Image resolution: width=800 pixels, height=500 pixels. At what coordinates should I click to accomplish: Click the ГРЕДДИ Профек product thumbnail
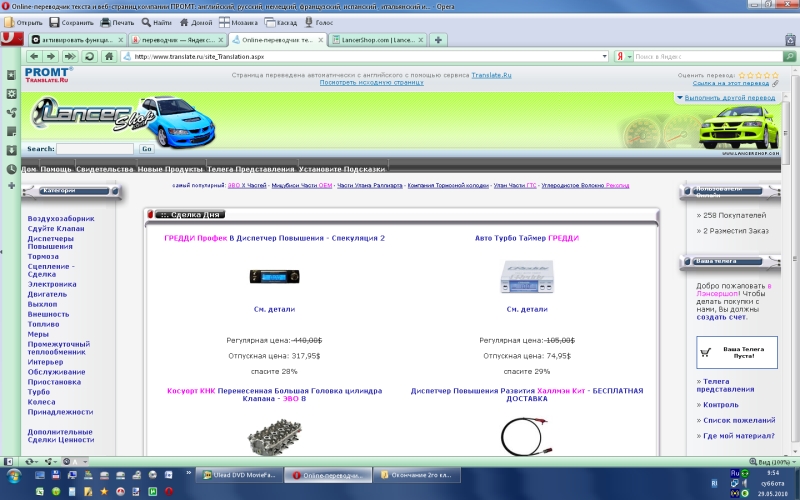click(274, 277)
